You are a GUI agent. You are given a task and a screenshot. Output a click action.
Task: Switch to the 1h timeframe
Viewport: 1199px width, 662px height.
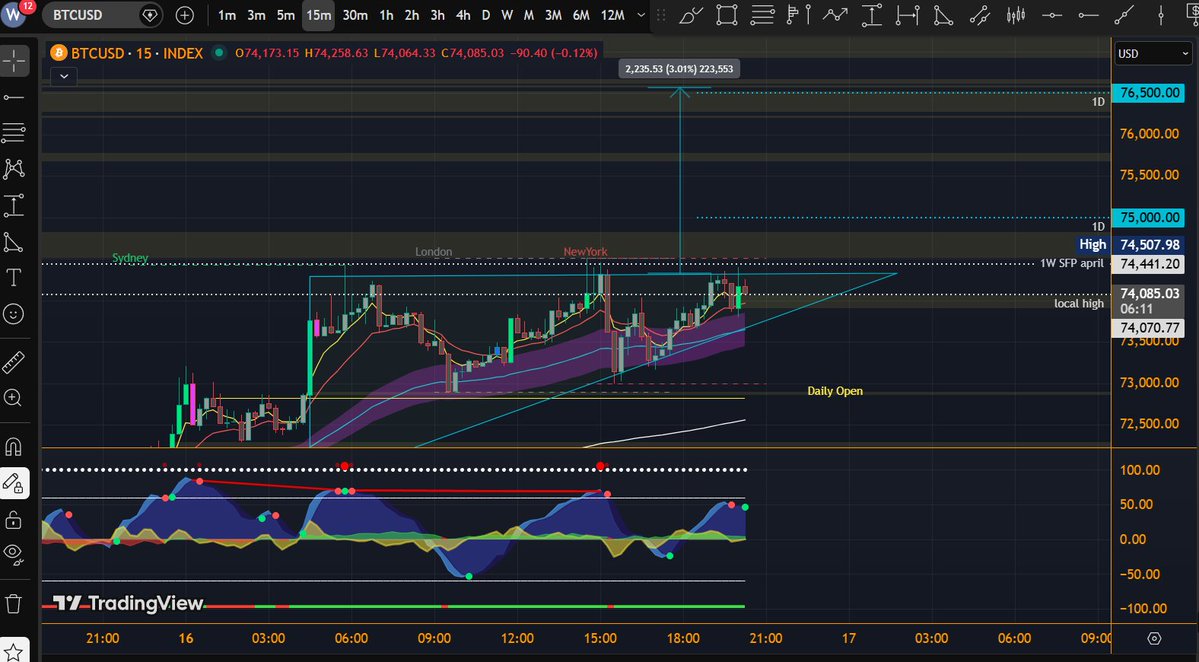(386, 15)
